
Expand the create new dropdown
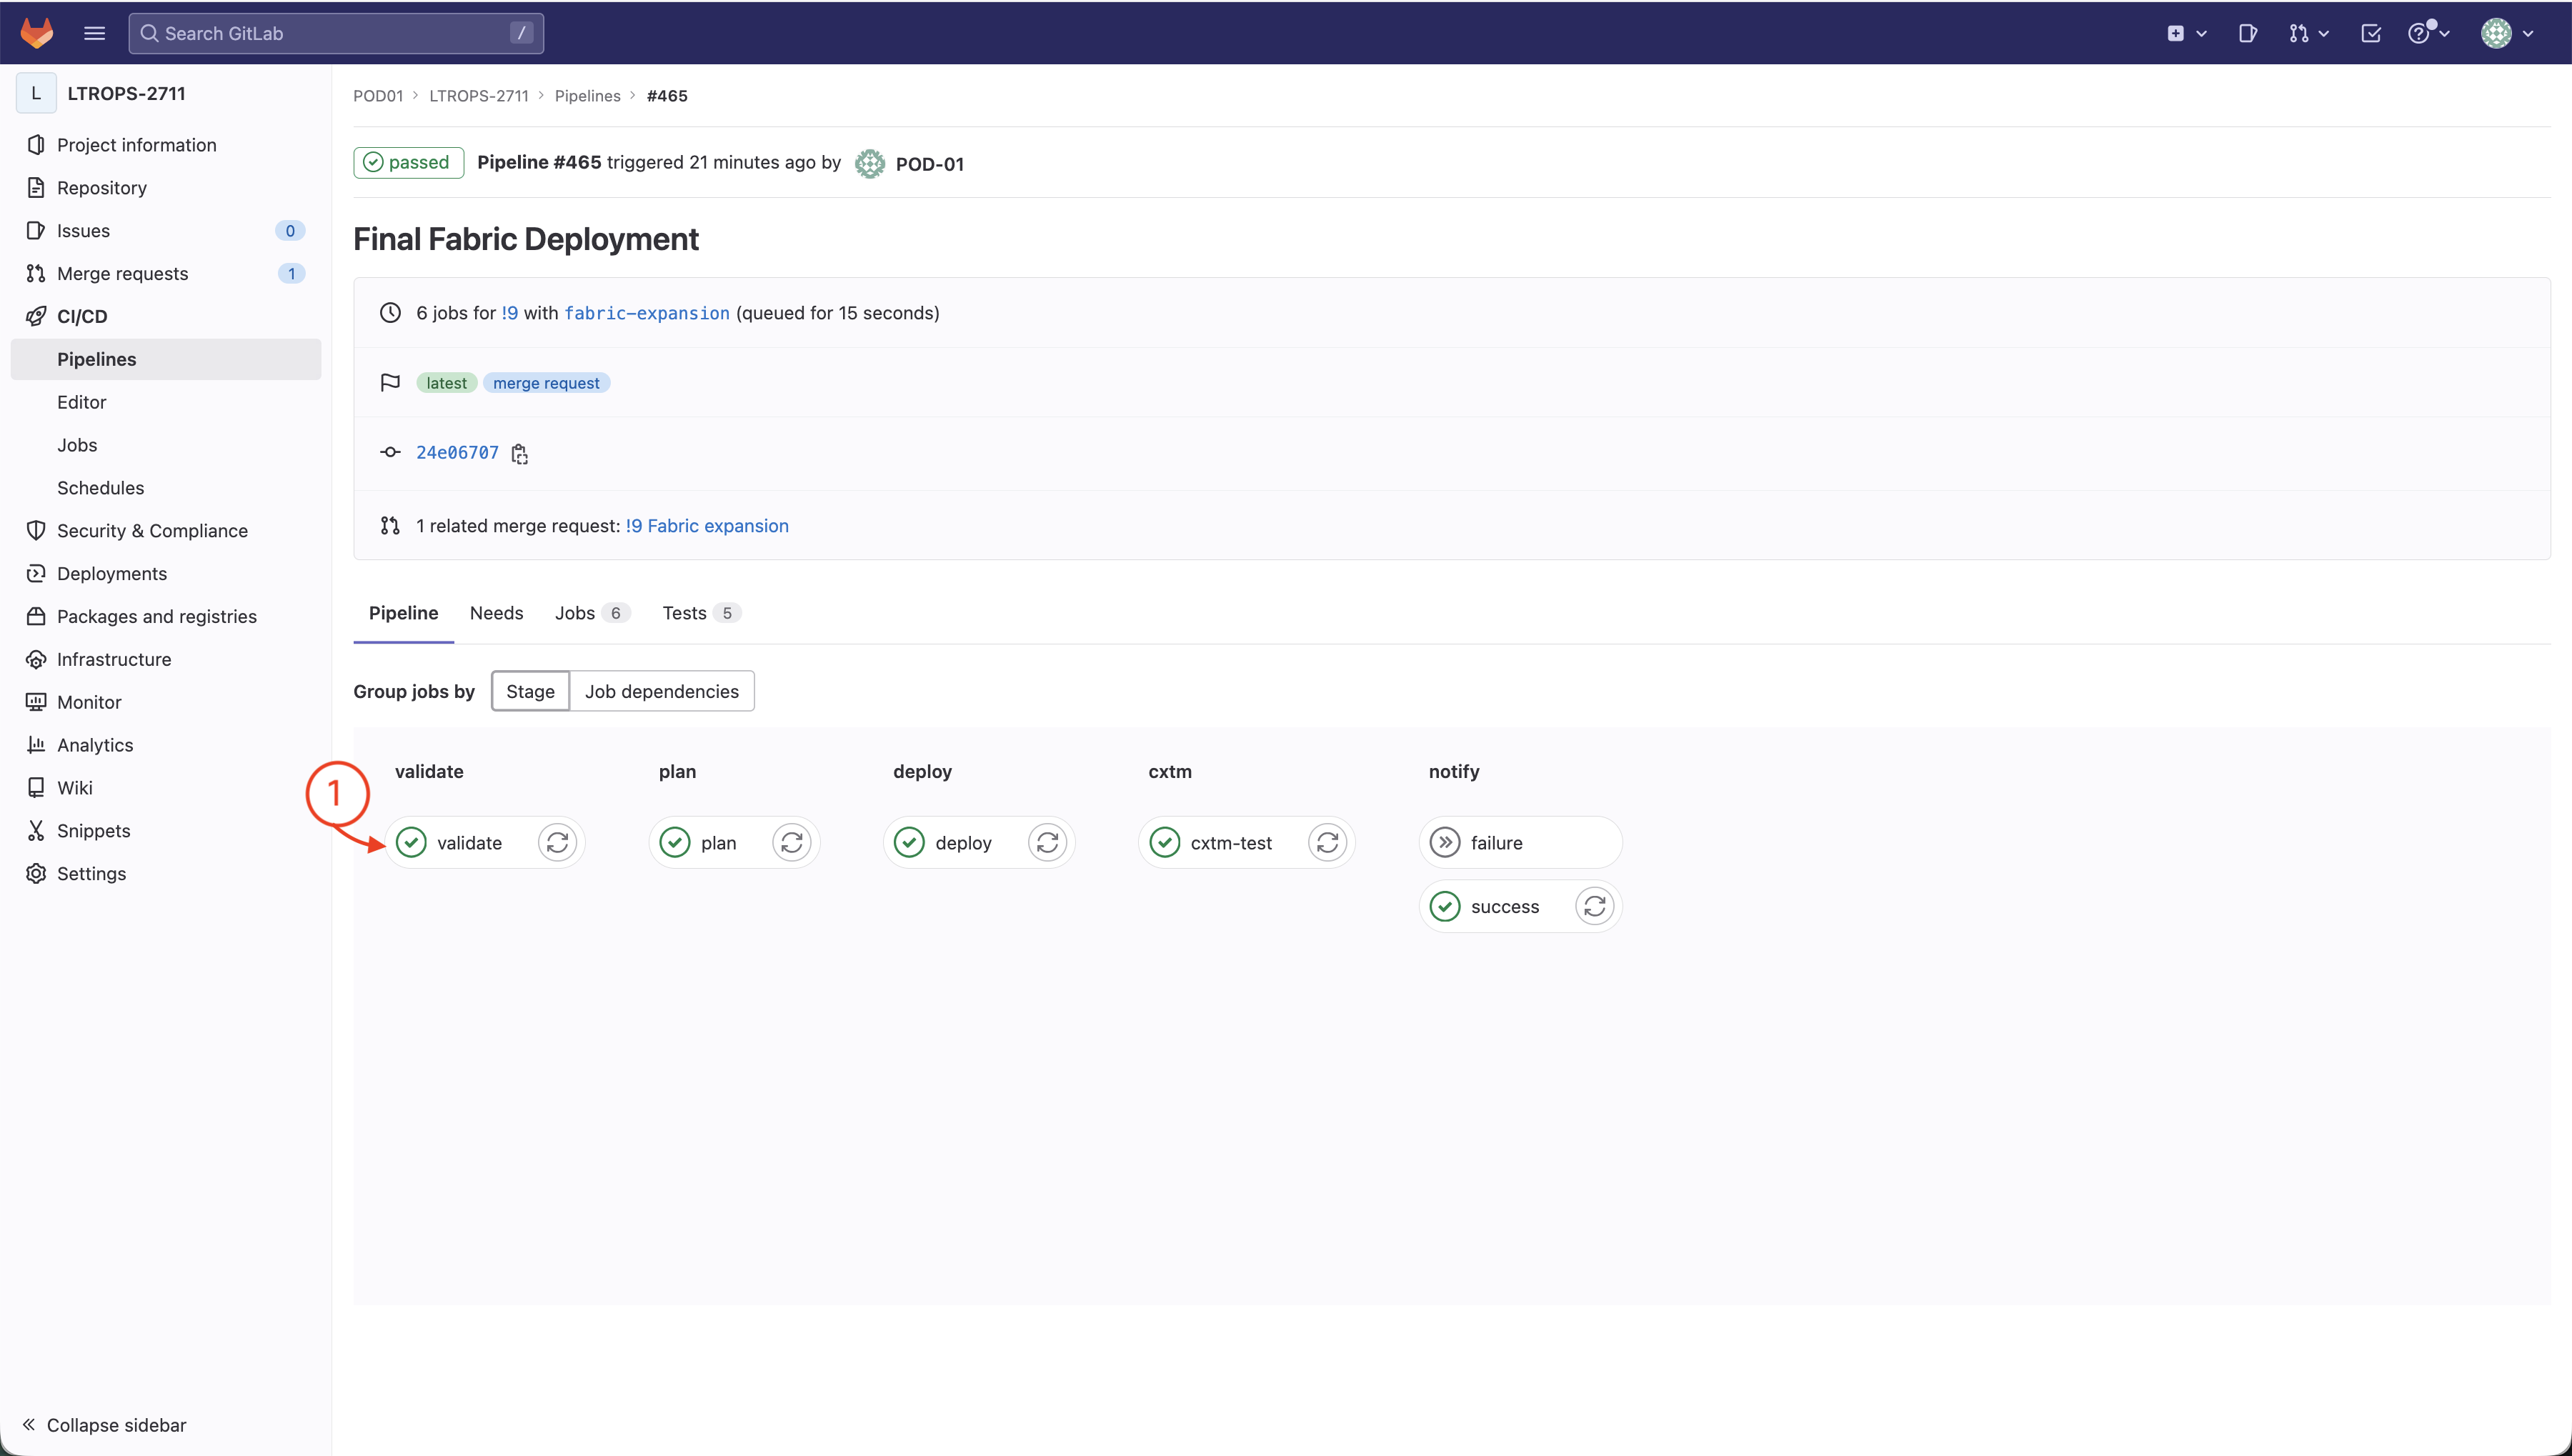[2186, 33]
